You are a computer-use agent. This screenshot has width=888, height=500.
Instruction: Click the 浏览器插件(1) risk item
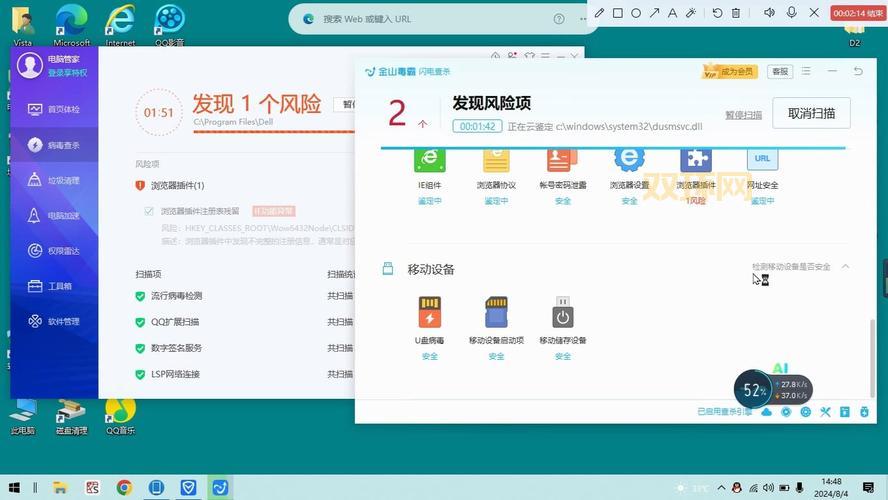click(x=177, y=186)
